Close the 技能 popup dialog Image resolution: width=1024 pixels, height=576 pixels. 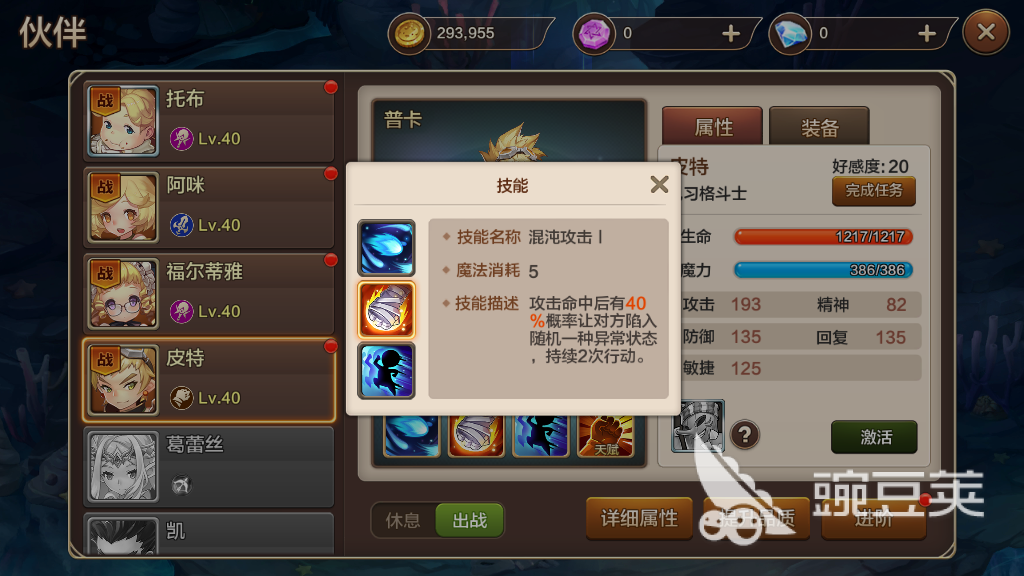(x=659, y=185)
